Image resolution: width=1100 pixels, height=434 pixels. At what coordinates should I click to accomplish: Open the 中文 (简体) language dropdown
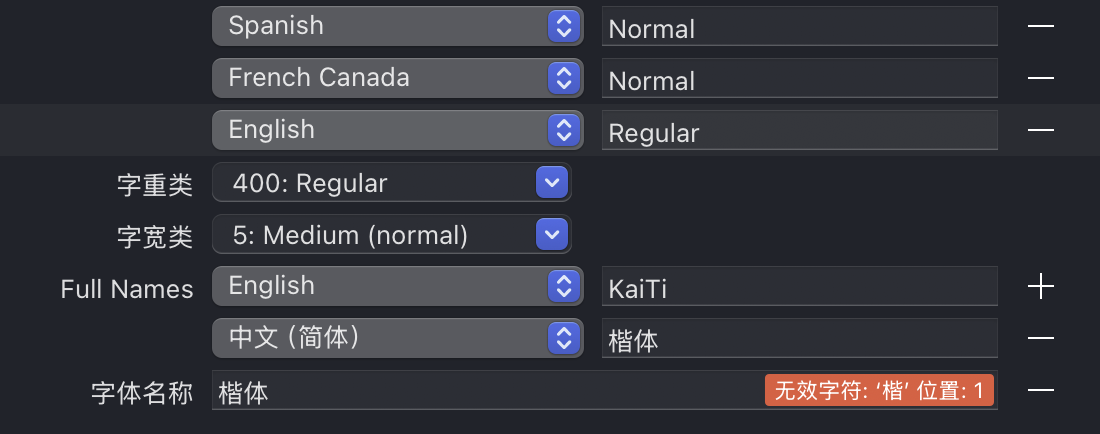point(397,338)
